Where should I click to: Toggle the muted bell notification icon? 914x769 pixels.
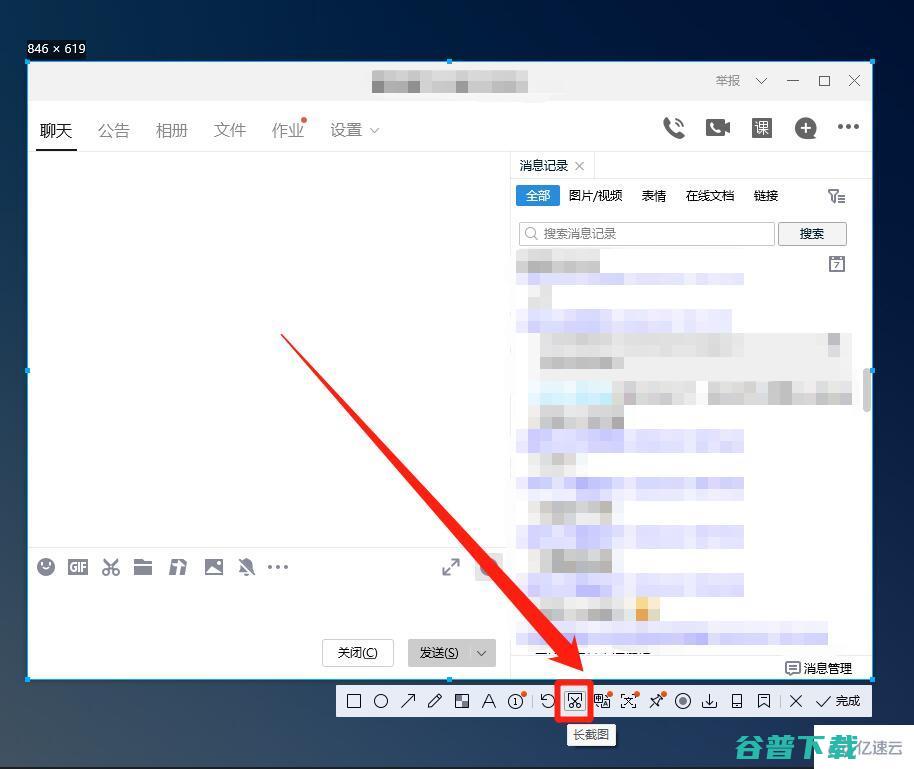tap(246, 567)
